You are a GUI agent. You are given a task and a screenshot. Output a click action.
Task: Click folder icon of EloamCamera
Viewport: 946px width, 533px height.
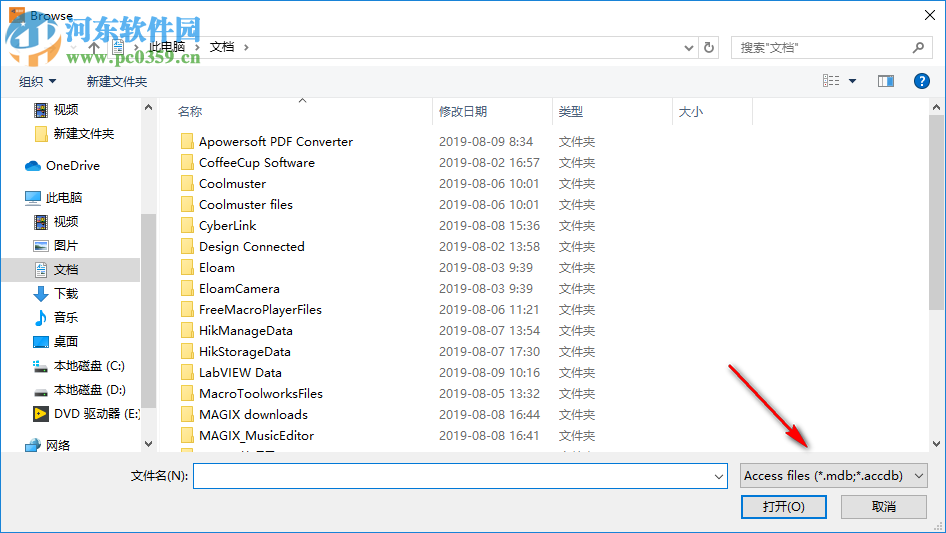pos(187,289)
